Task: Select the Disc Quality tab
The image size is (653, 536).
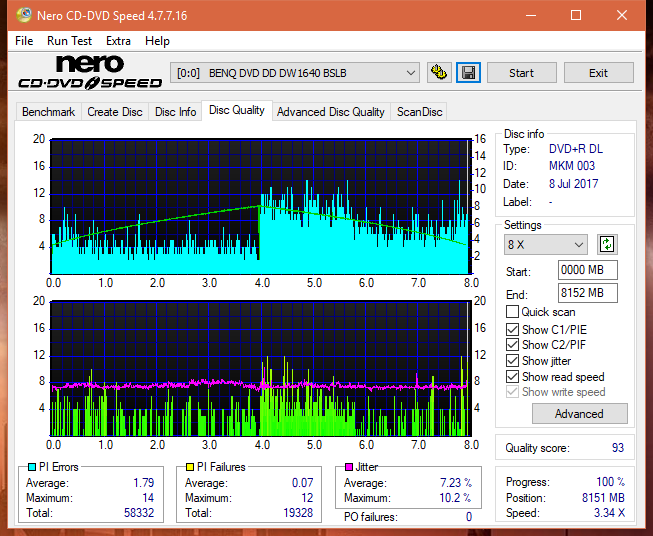Action: pyautogui.click(x=237, y=110)
